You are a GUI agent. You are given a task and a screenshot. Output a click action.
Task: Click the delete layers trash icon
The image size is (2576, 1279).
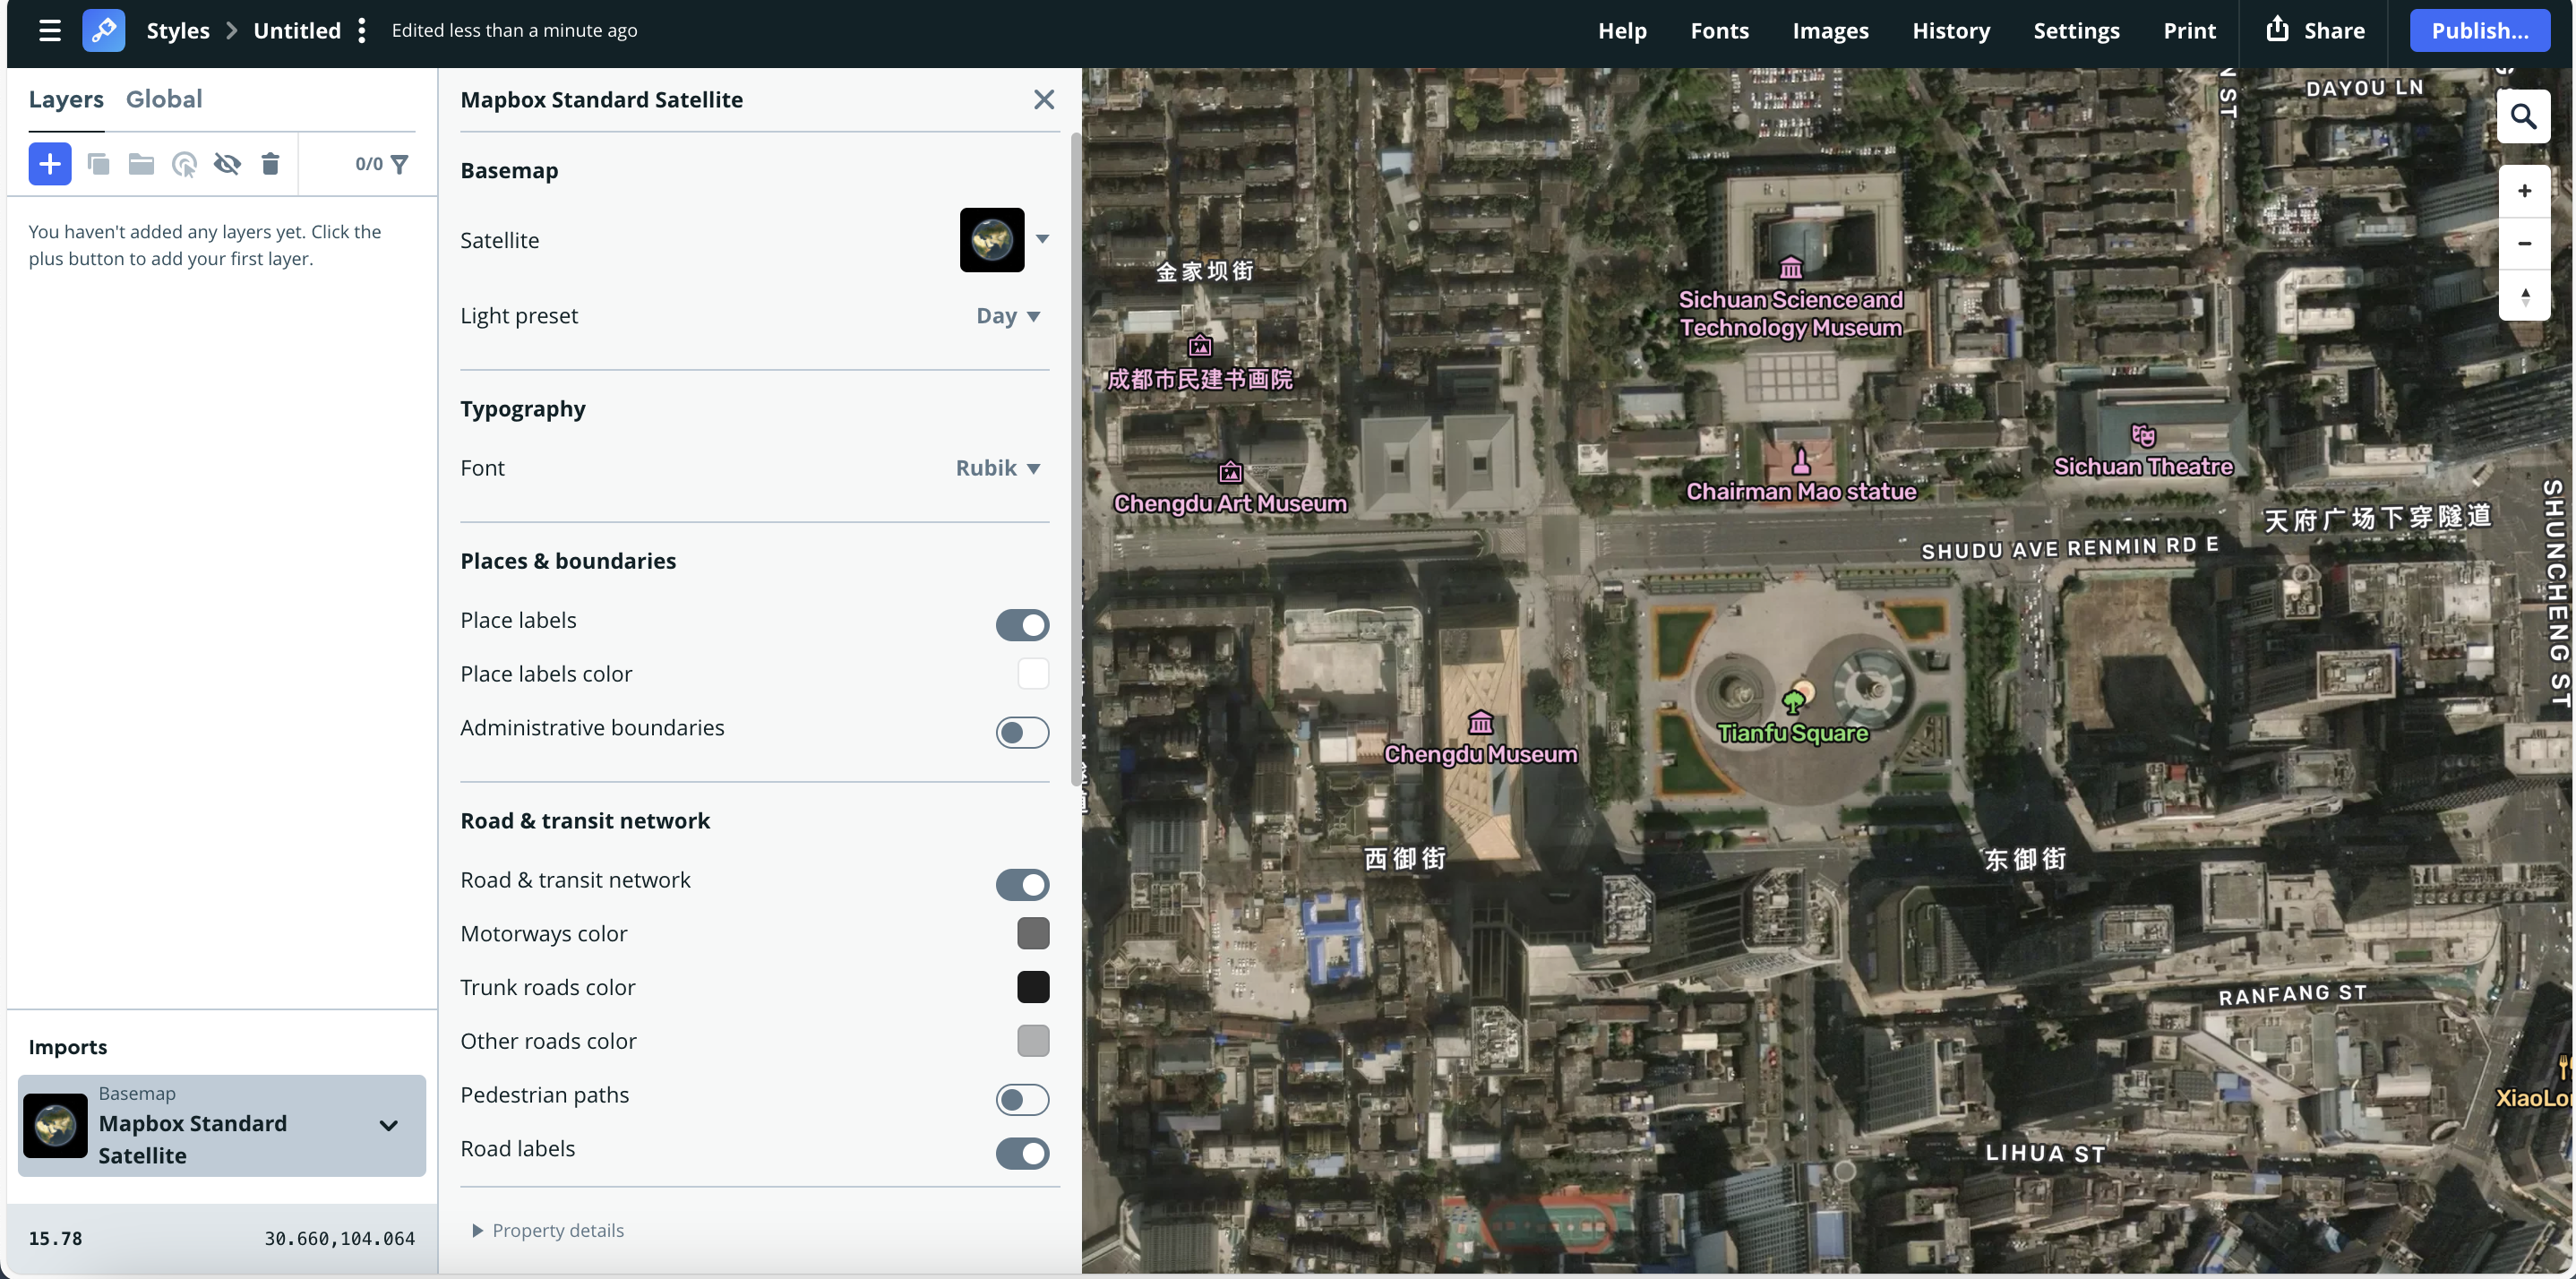coord(270,164)
